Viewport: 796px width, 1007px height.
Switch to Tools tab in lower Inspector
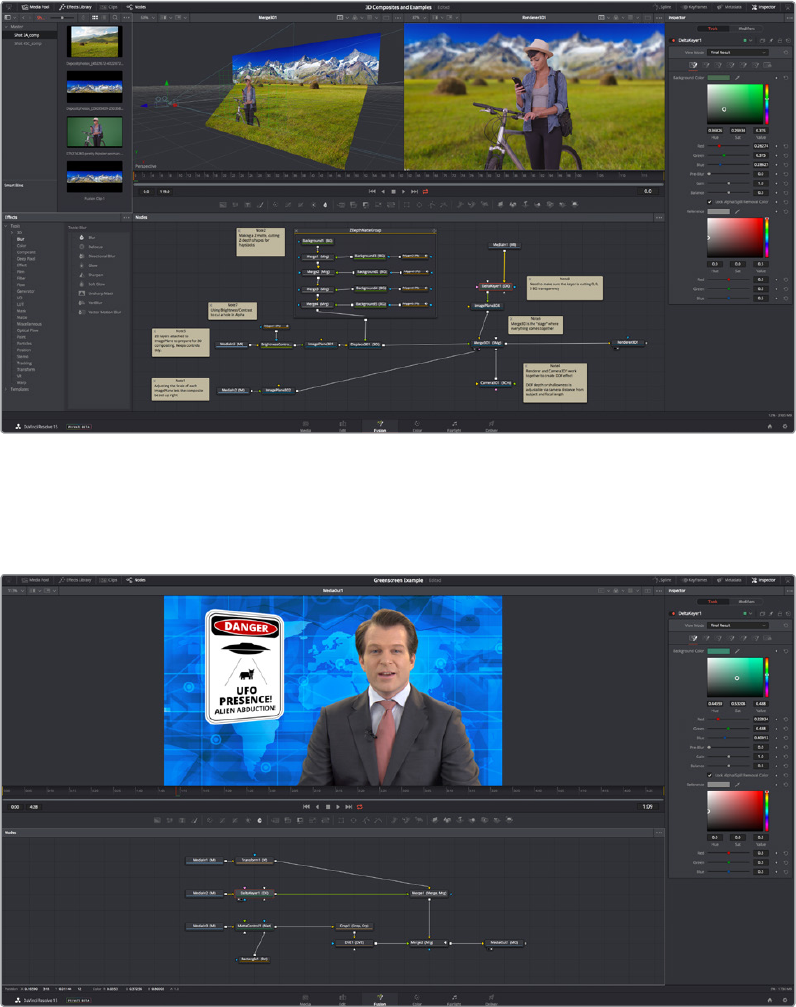713,602
